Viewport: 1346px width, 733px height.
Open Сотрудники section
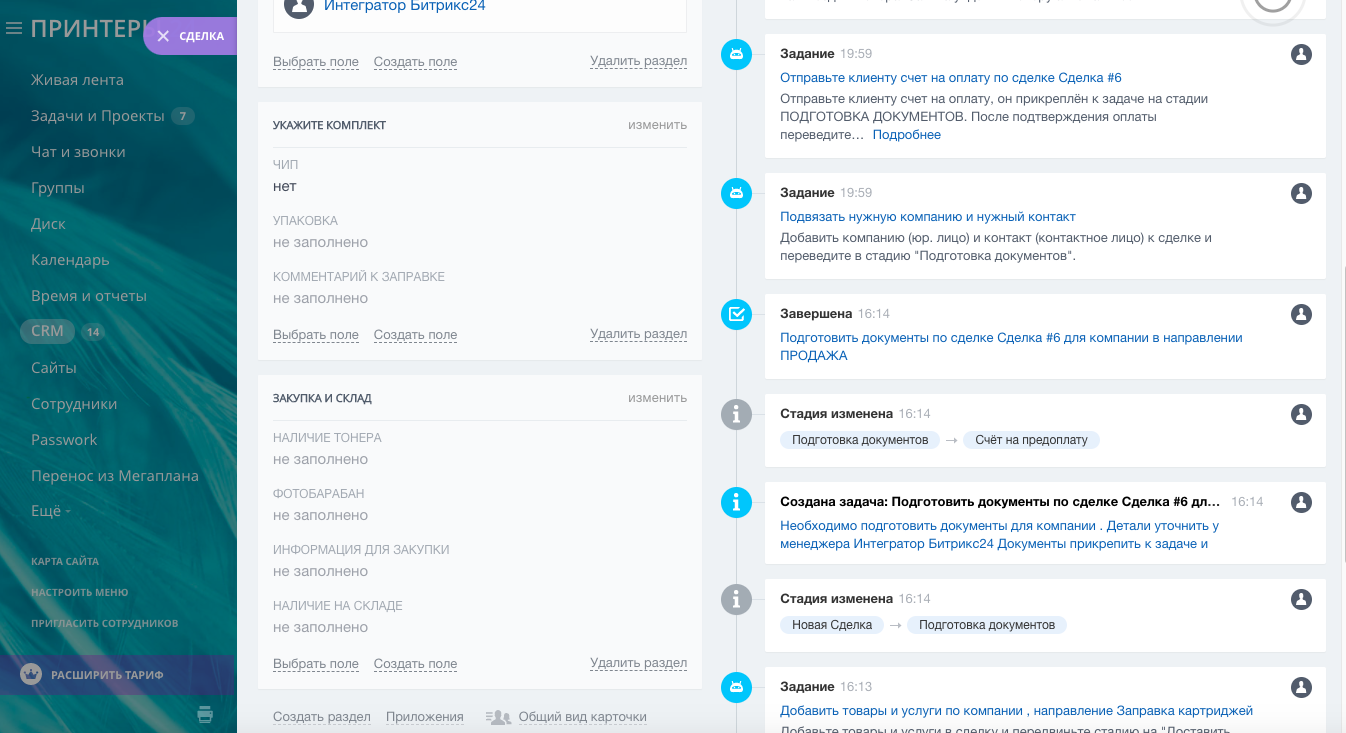(x=74, y=404)
